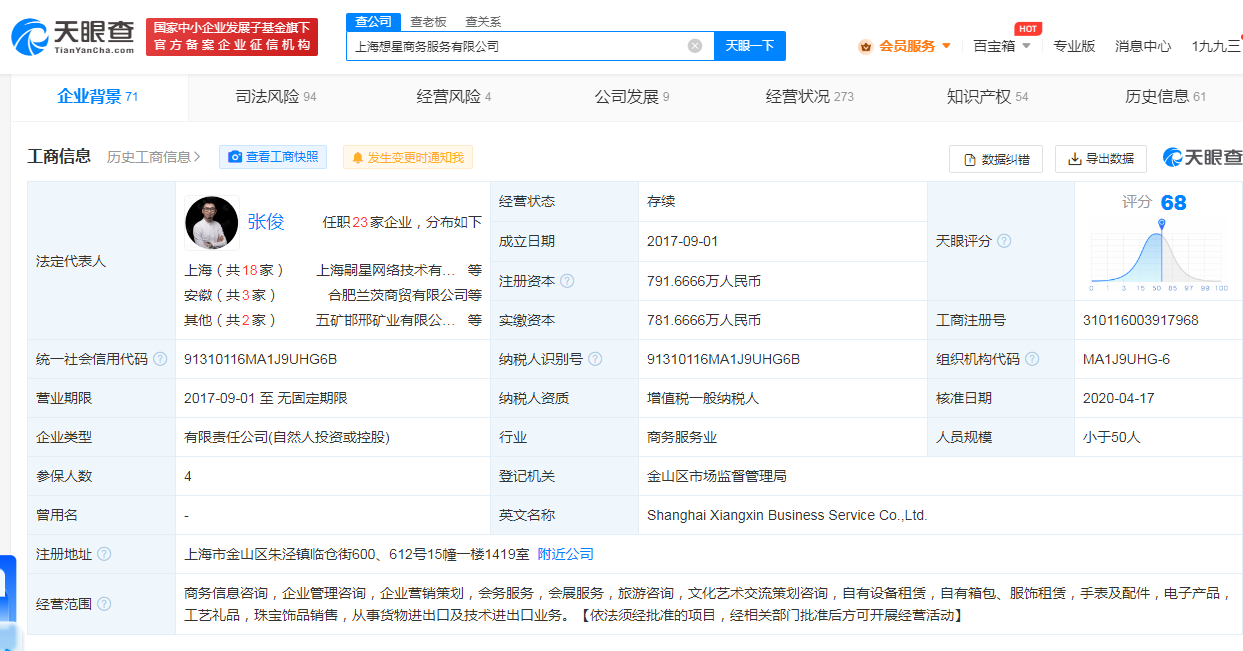Expand 历史工商信息 chevron link
Image resolution: width=1243 pixels, height=651 pixels.
pos(154,157)
